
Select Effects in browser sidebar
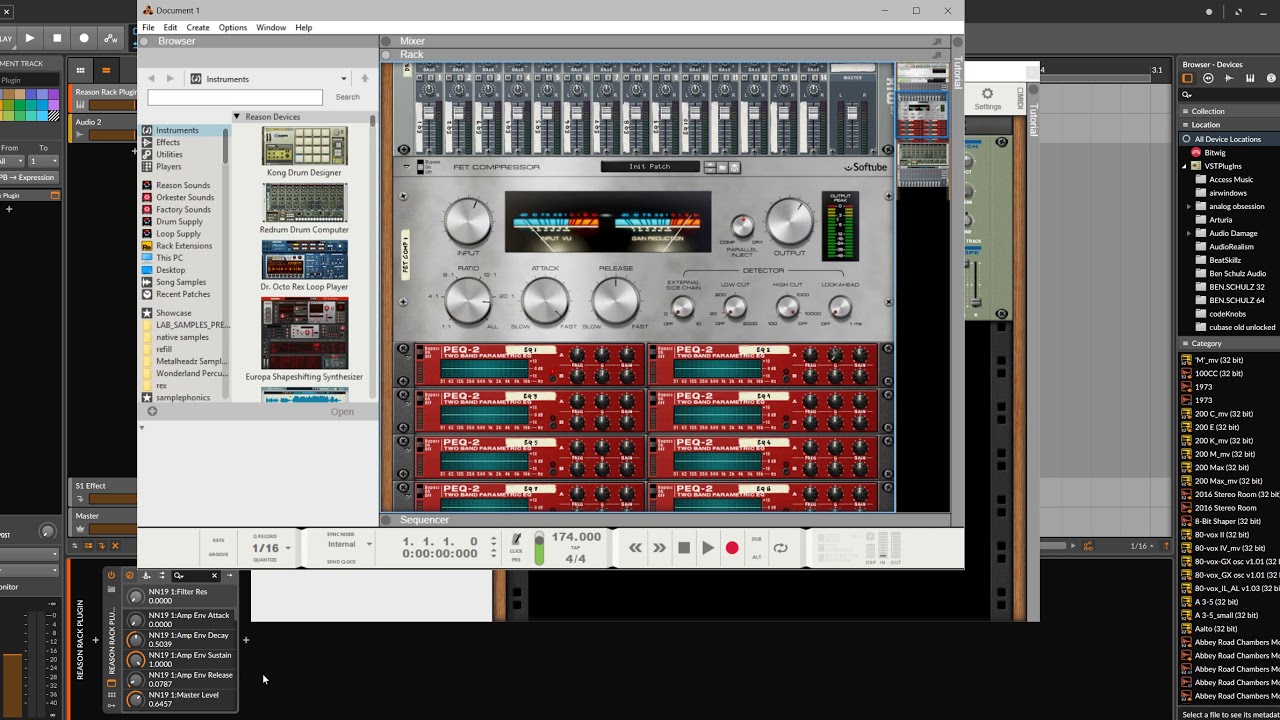[x=168, y=142]
